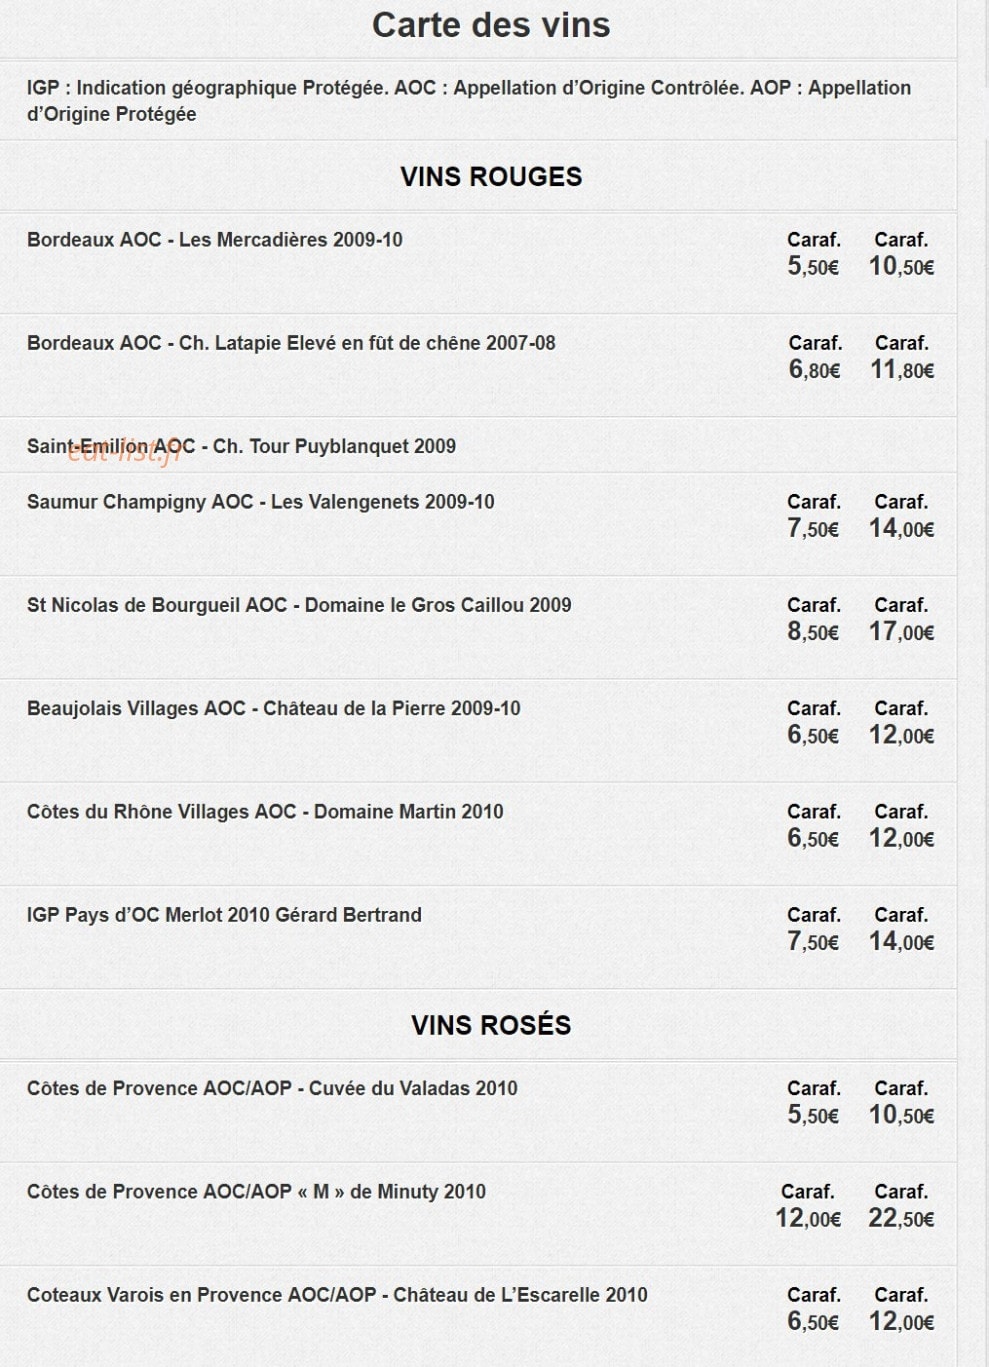Click the IGP AOC AOP definitions text
The width and height of the screenshot is (989, 1367).
(469, 101)
